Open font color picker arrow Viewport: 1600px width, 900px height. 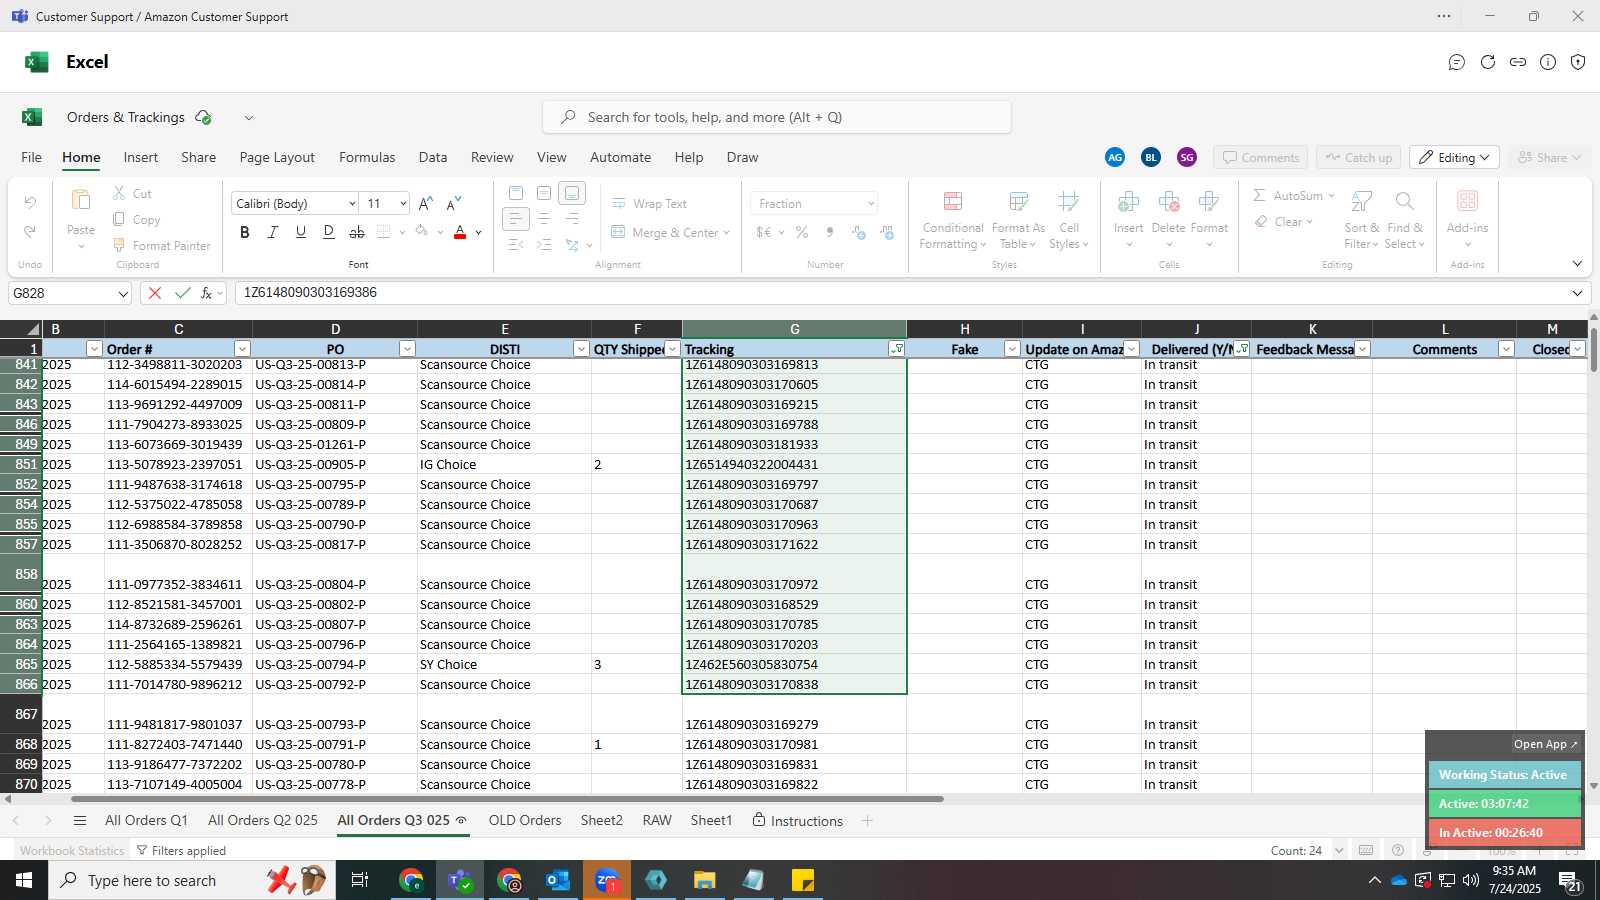click(479, 232)
